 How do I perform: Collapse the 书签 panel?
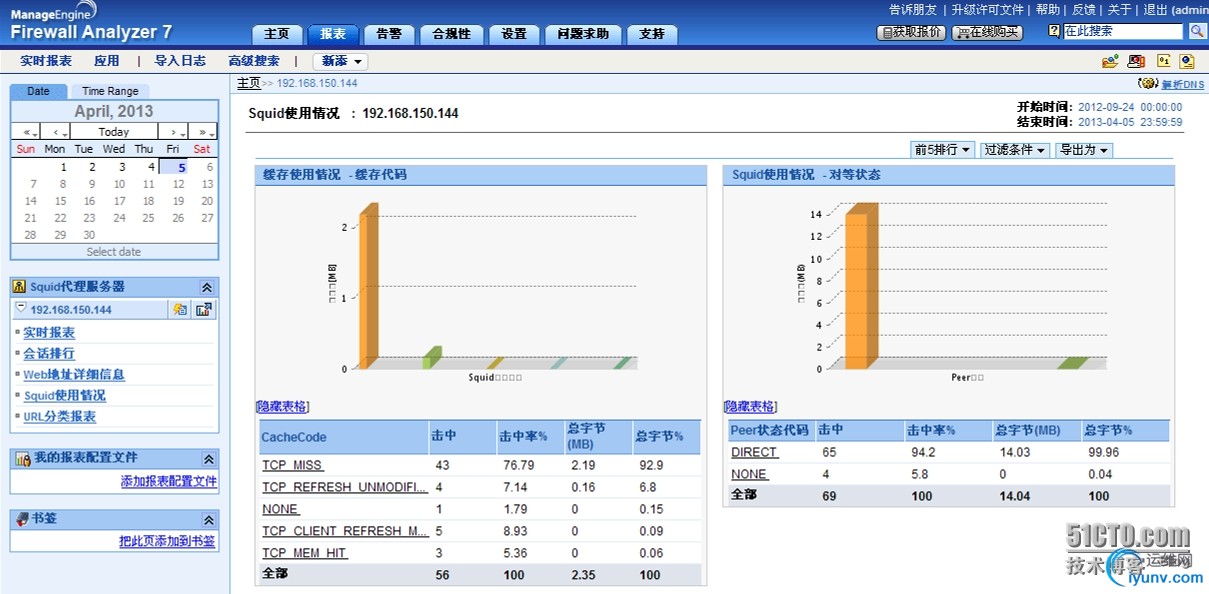(208, 520)
